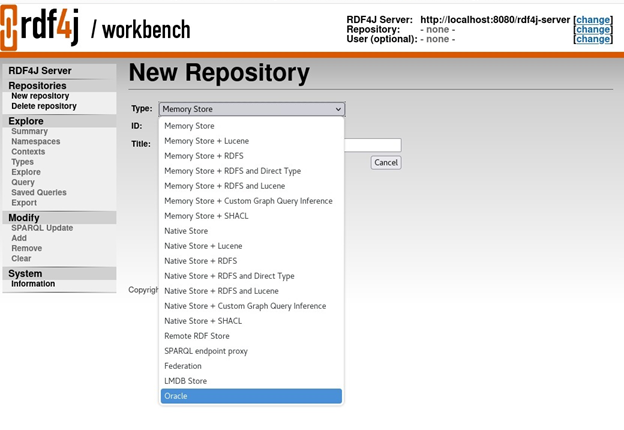Pick Native Store + Custom Graph Query Inference

click(x=251, y=306)
